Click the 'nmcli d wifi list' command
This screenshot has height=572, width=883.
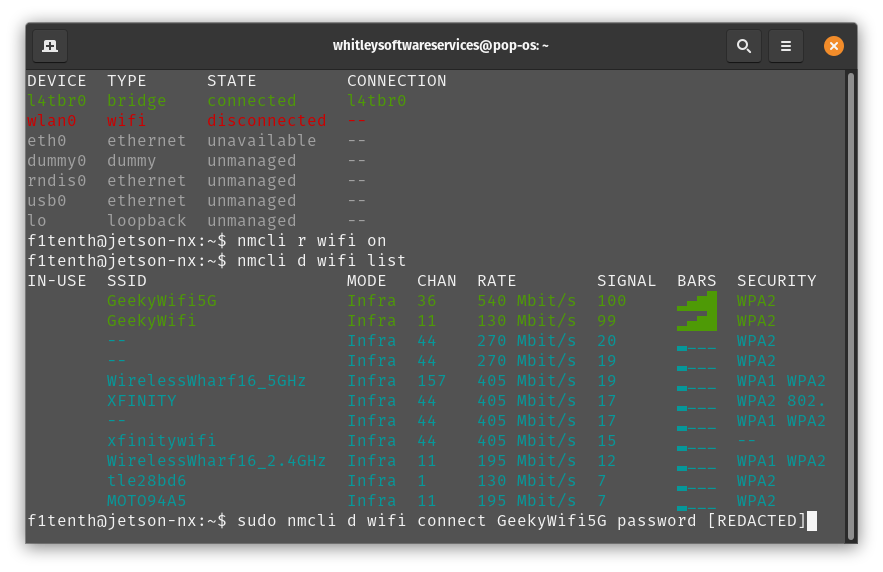click(x=322, y=260)
